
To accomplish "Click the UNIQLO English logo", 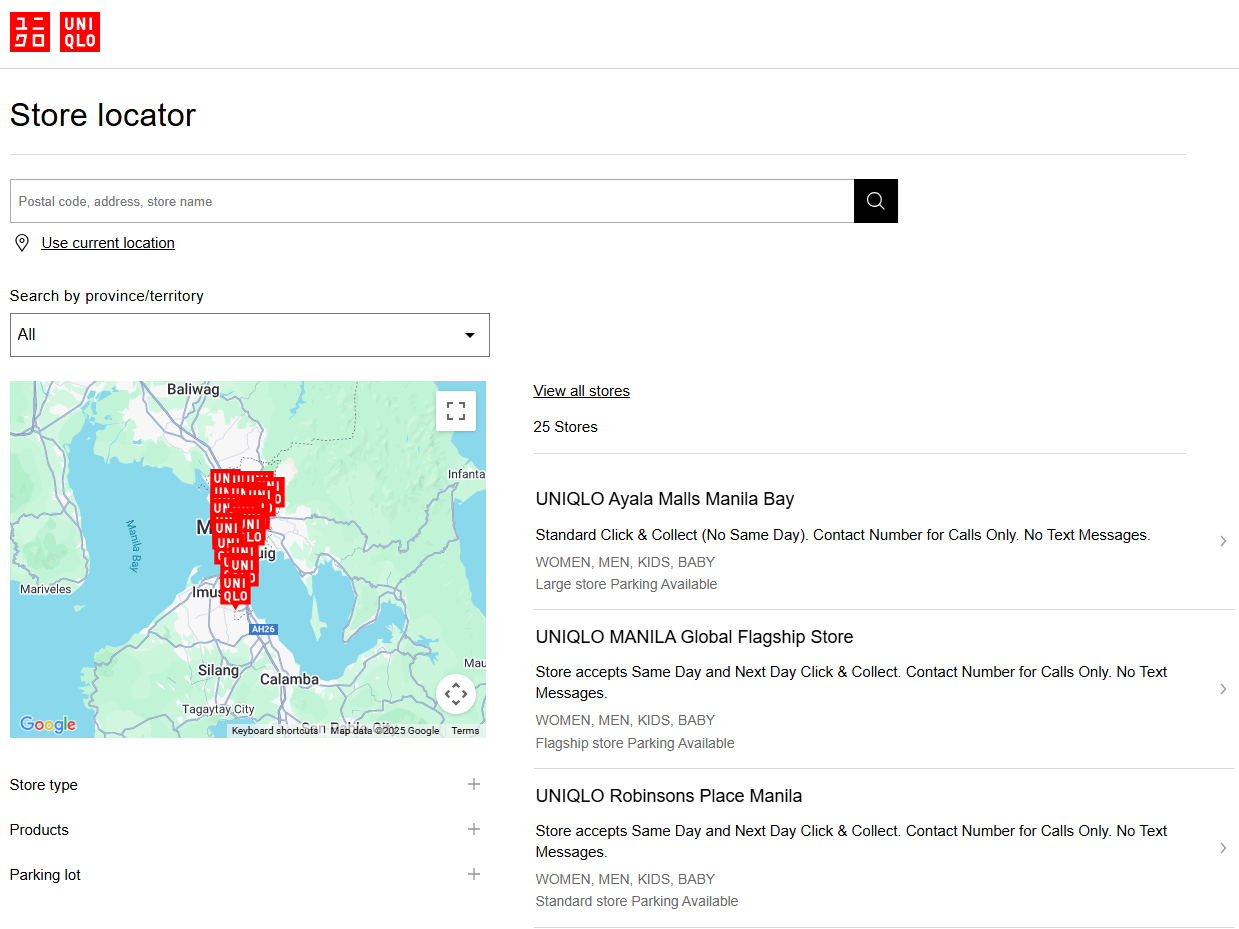I will 80,32.
